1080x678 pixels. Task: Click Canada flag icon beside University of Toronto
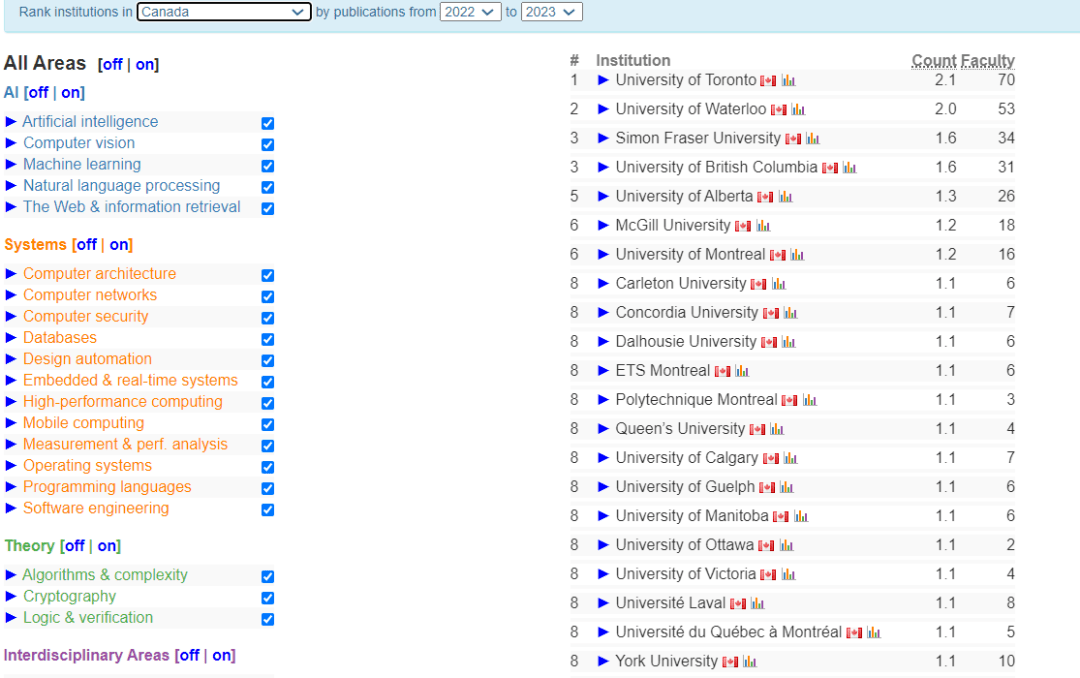click(768, 81)
